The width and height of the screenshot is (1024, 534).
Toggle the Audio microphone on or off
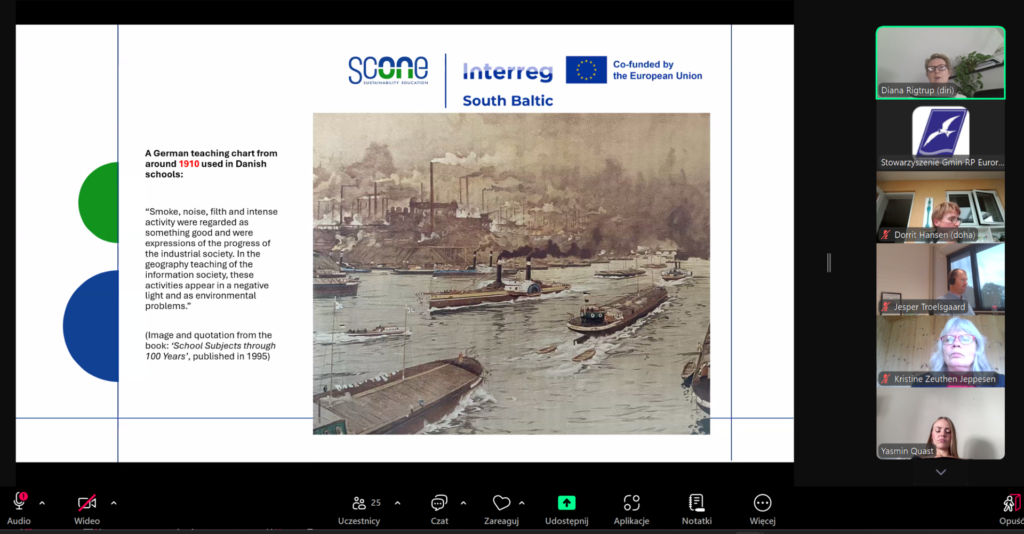[19, 502]
